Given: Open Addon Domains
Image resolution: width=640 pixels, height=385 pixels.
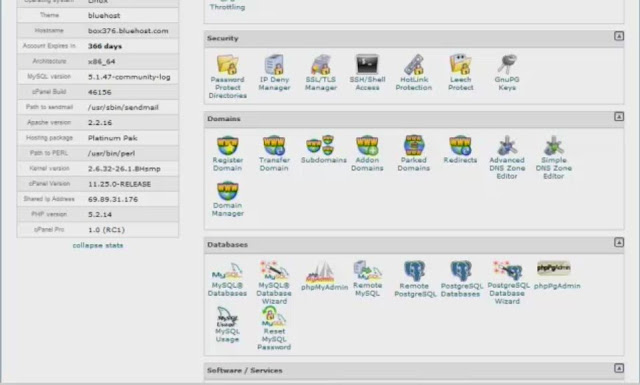Looking at the screenshot, I should pyautogui.click(x=367, y=154).
